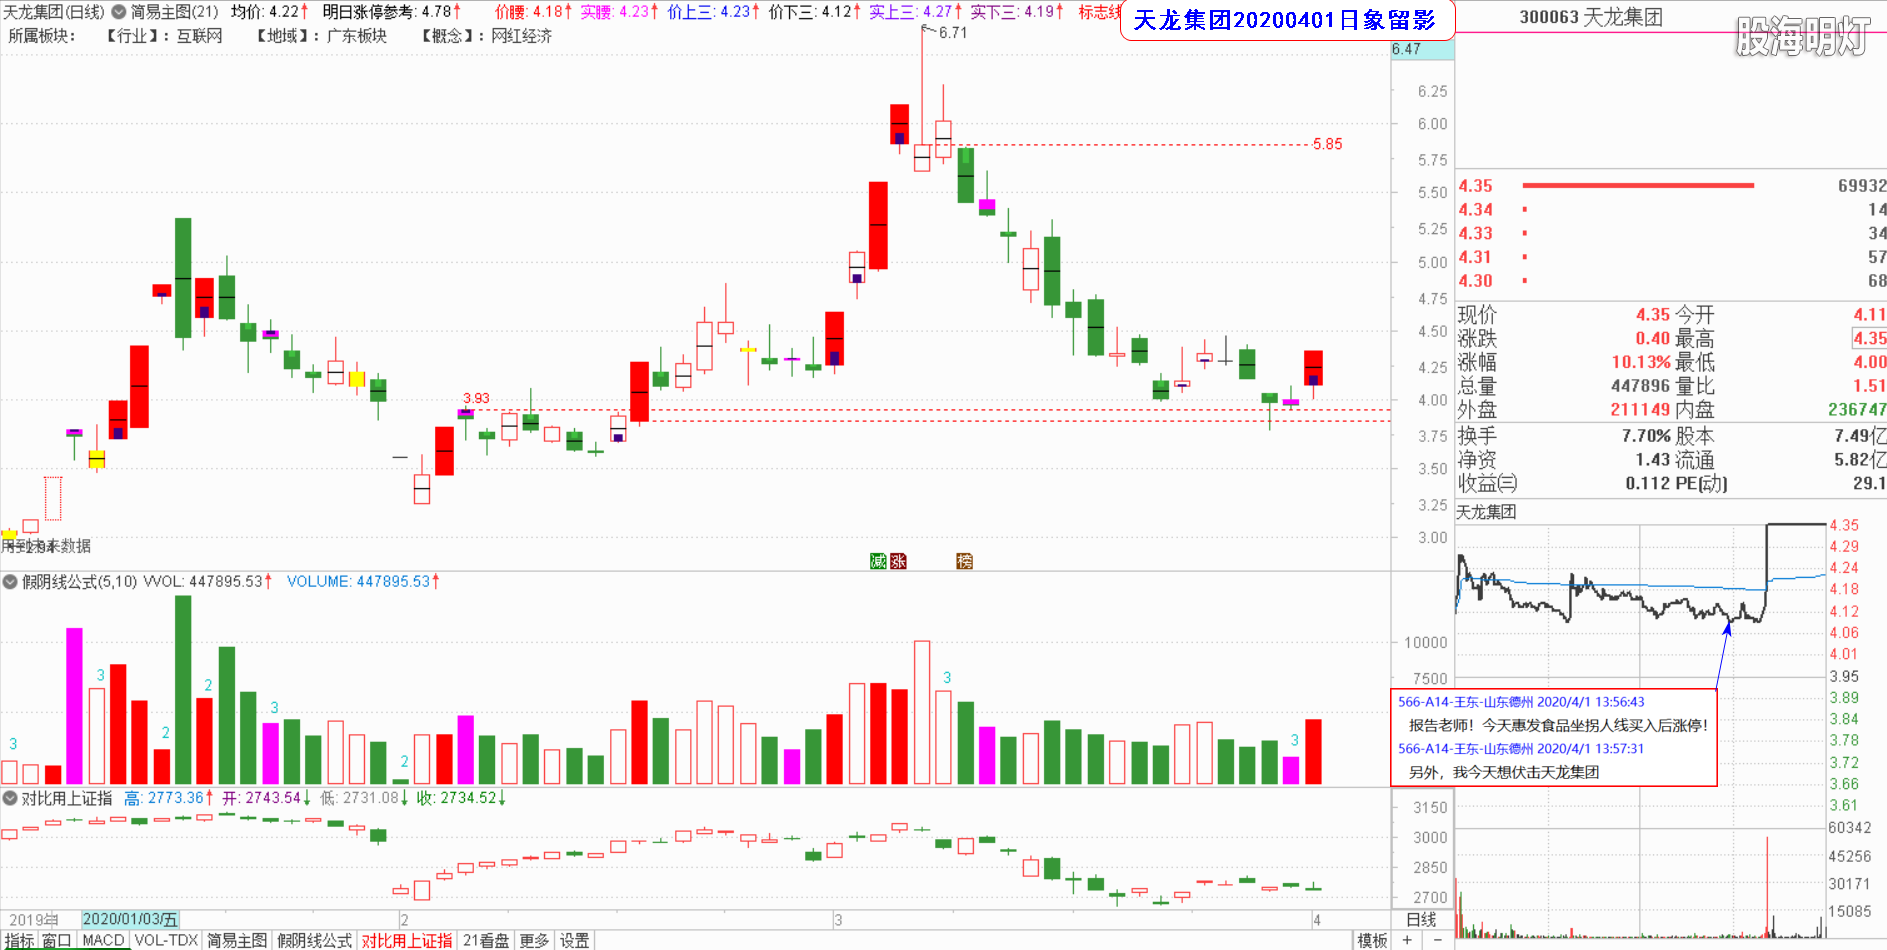Select the 假阴线公式 indicator tab
1887x950 pixels.
pyautogui.click(x=315, y=940)
